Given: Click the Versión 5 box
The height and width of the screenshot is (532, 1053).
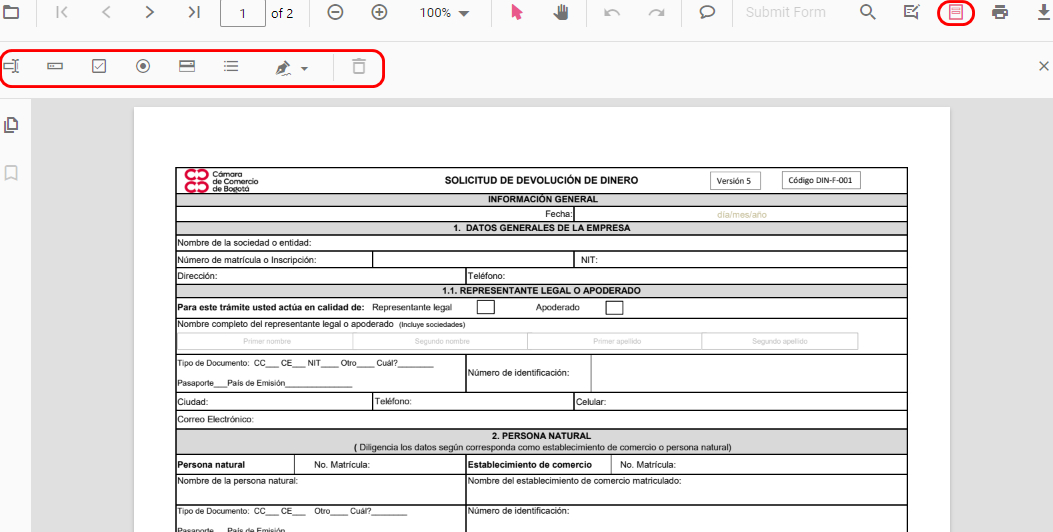Looking at the screenshot, I should pos(735,181).
